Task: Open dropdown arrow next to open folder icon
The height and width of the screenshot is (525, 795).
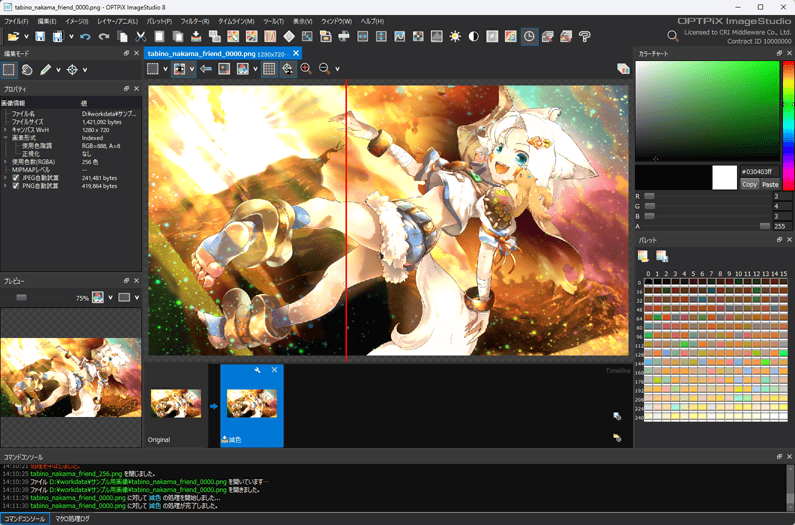Action: pos(26,37)
